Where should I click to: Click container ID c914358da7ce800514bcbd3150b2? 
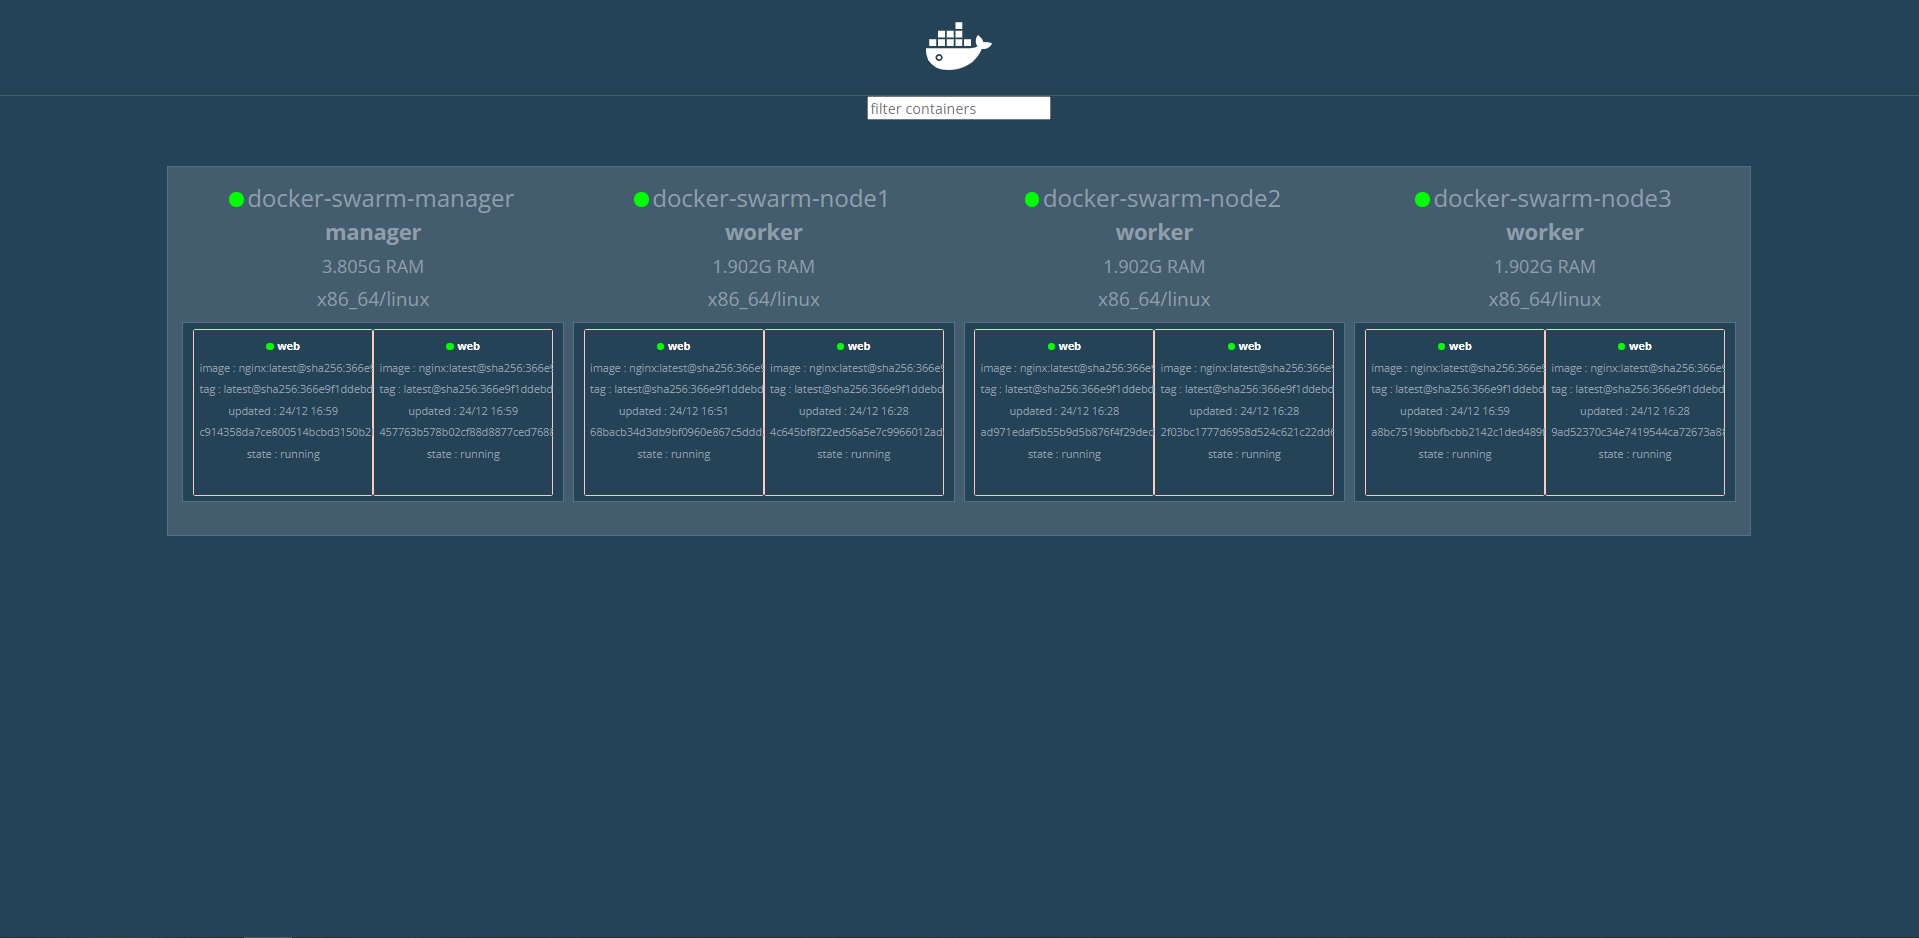point(283,432)
